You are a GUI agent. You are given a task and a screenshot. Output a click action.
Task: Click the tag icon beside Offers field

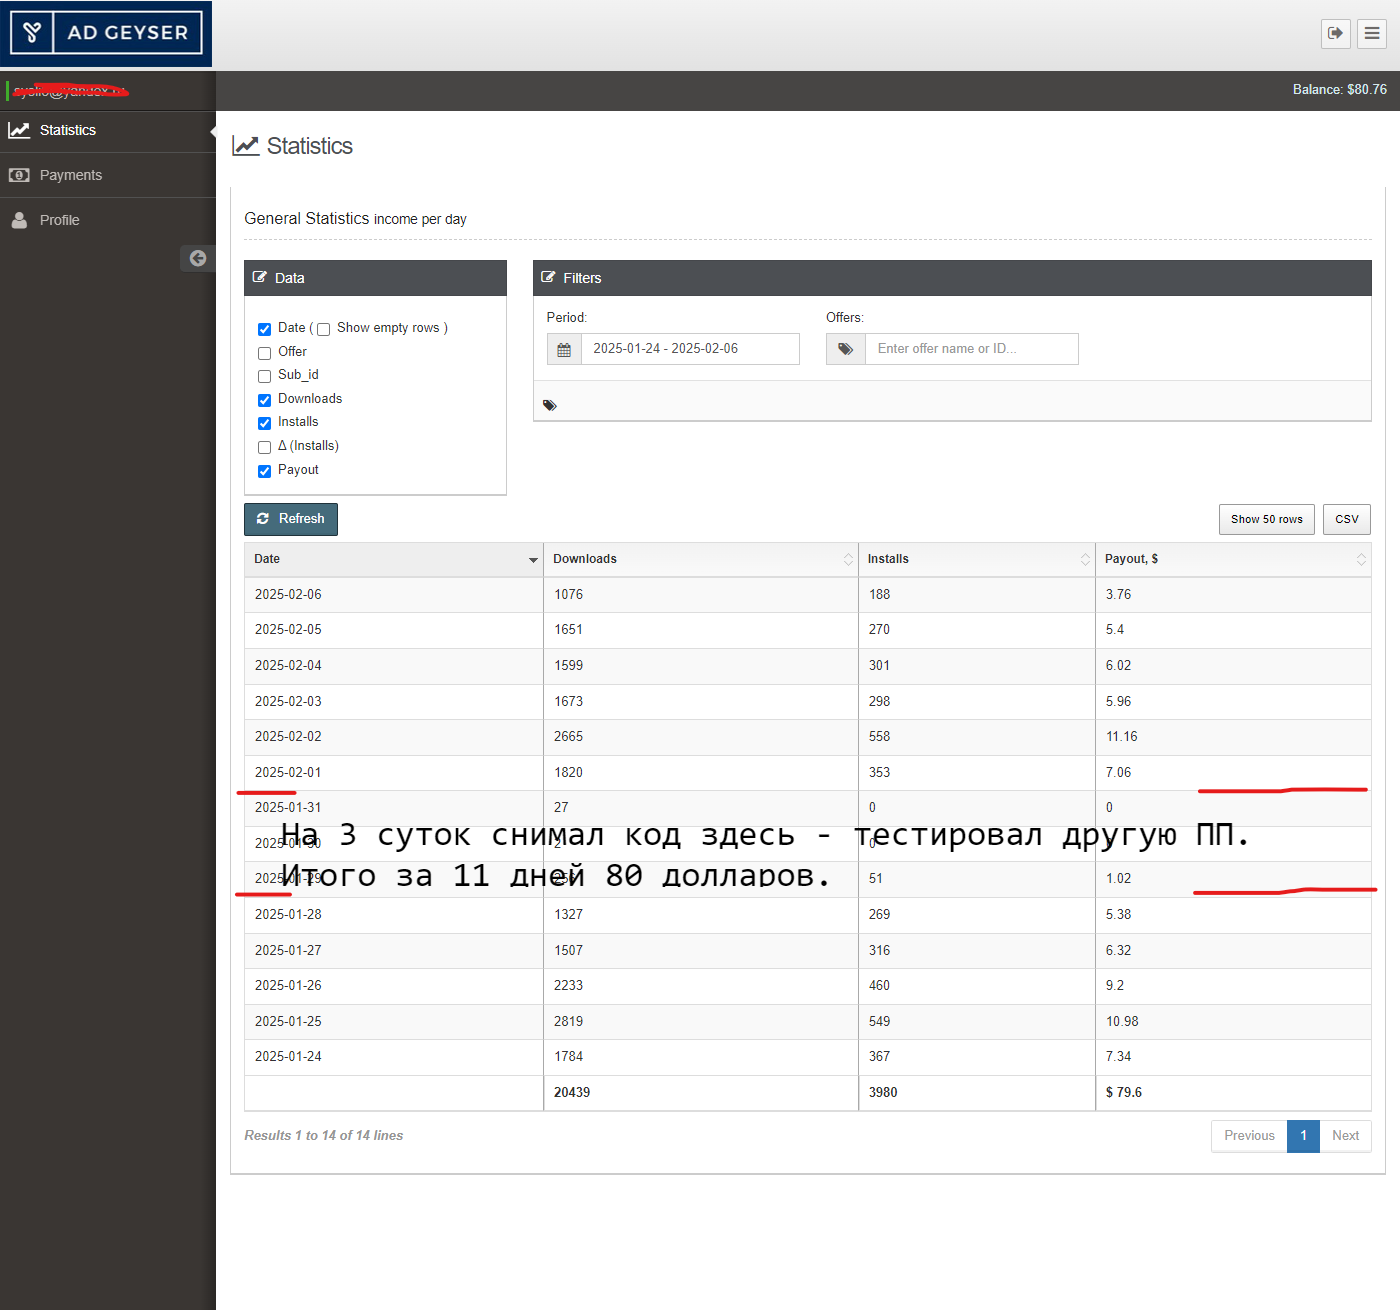tap(845, 349)
